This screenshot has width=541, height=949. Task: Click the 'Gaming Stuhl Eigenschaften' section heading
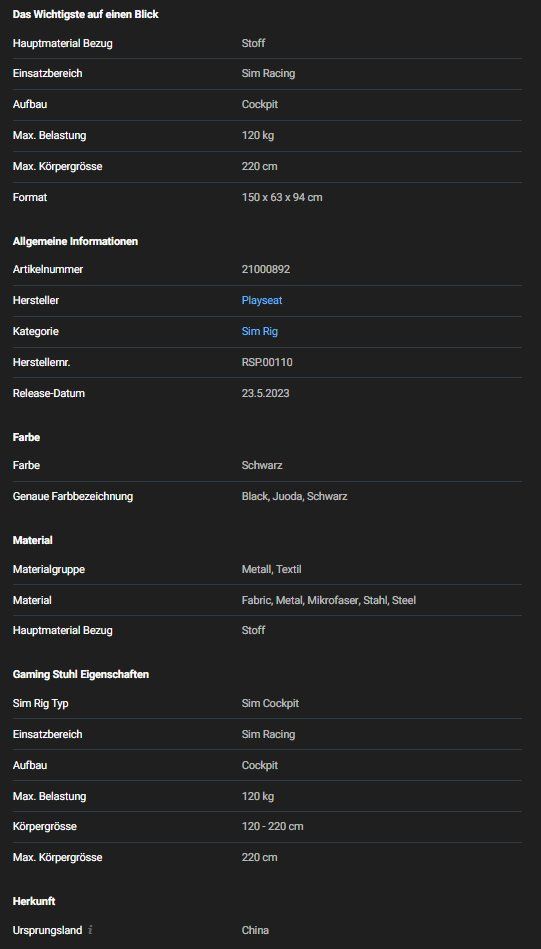coord(81,674)
